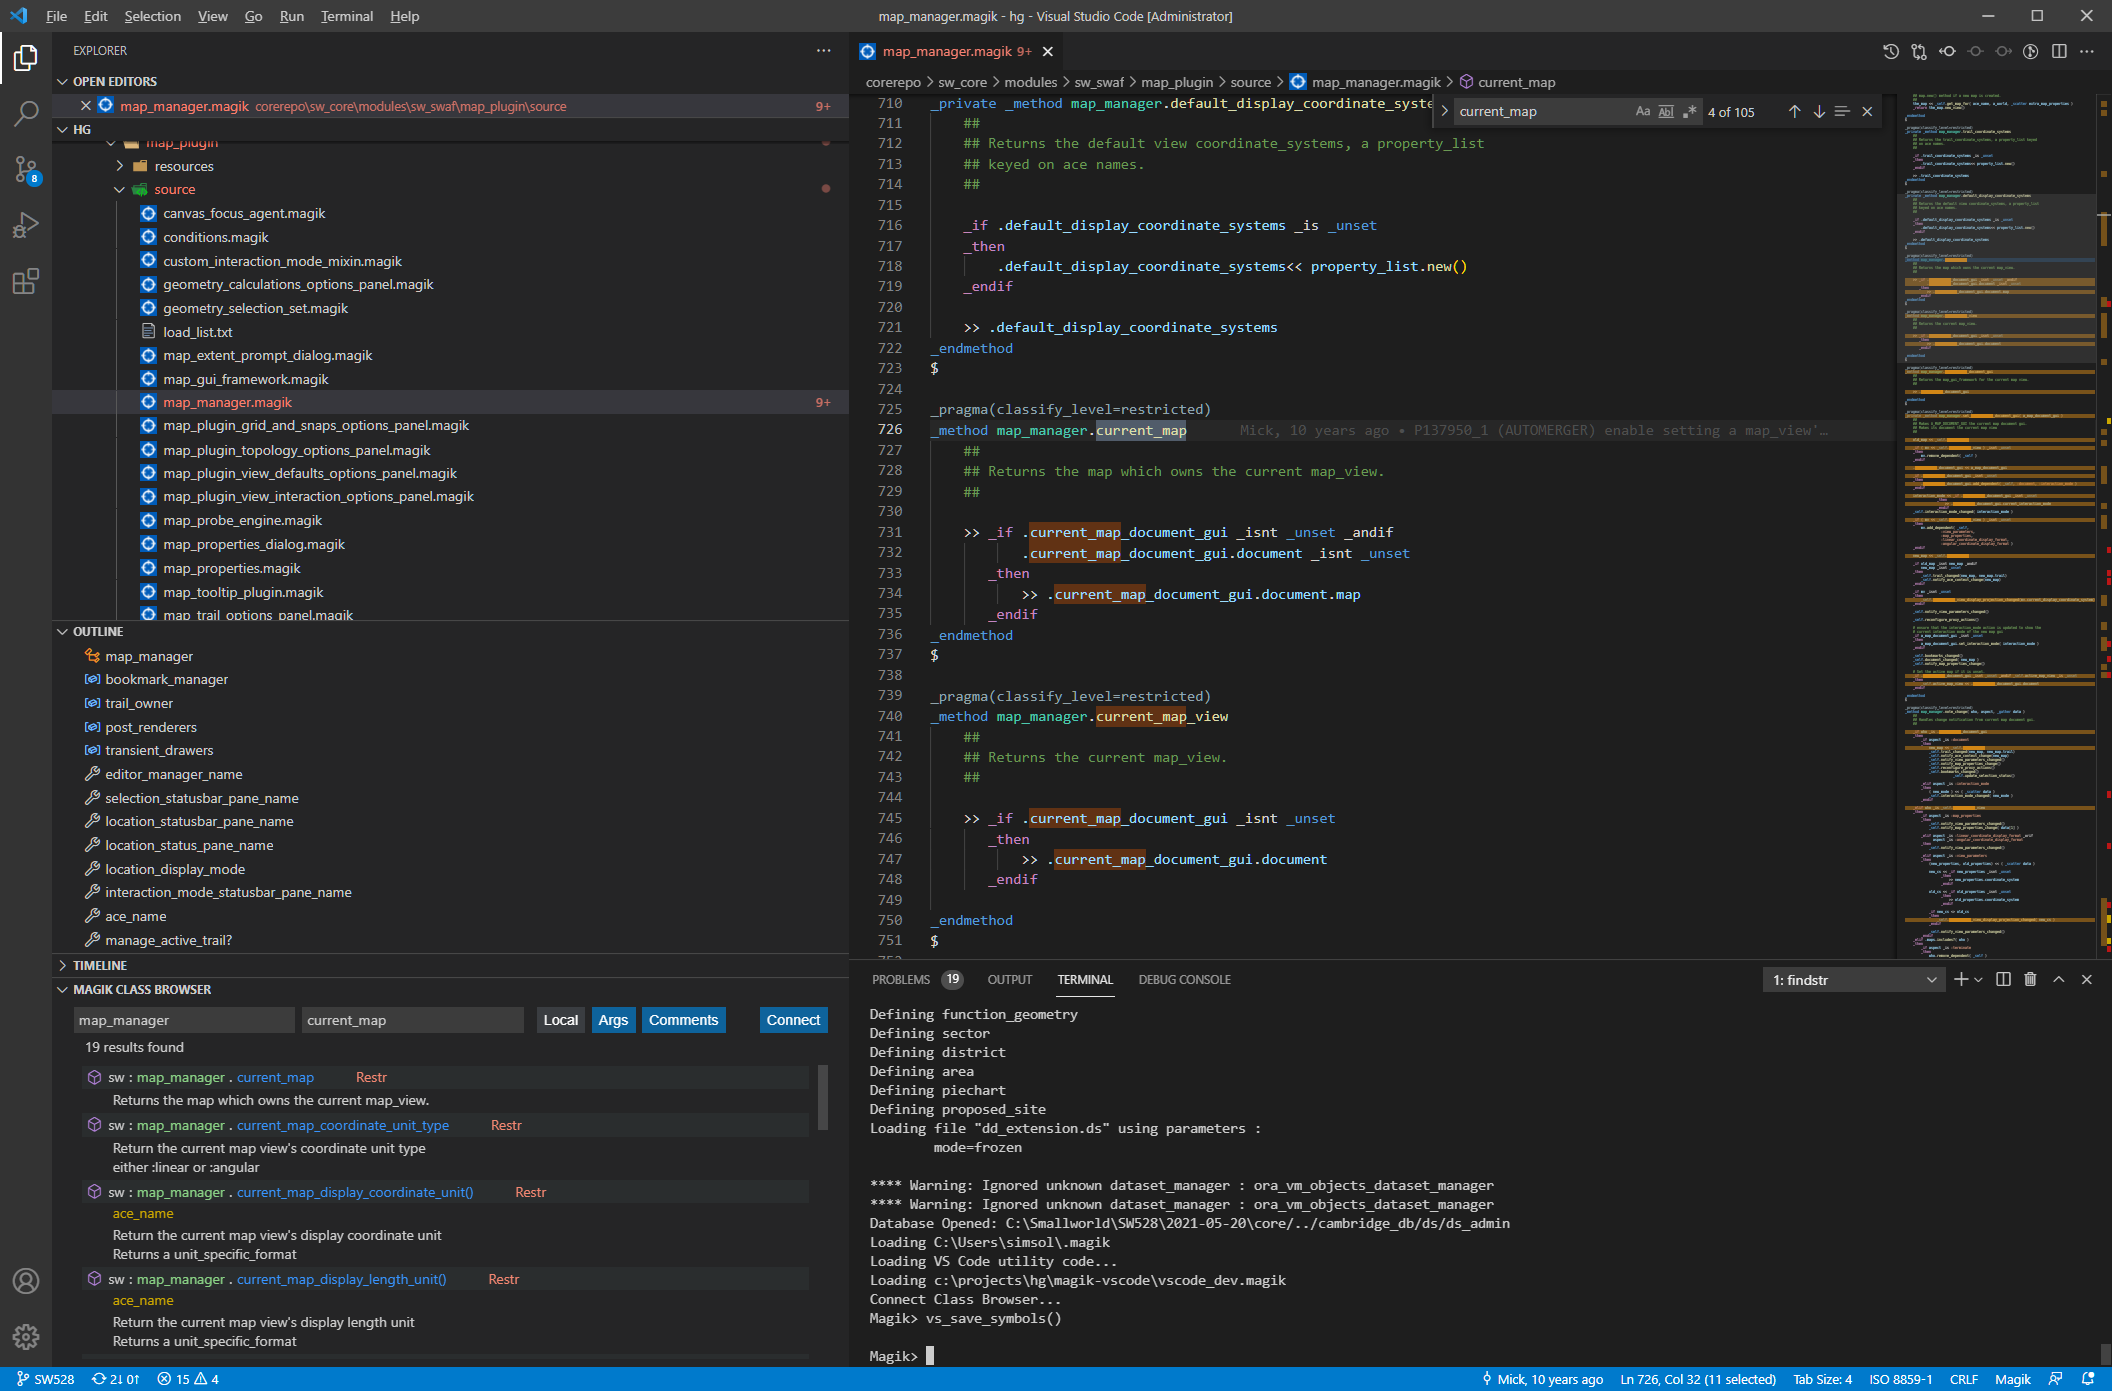The height and width of the screenshot is (1391, 2112).
Task: Toggle the Local filter in class browser
Action: pyautogui.click(x=560, y=1020)
